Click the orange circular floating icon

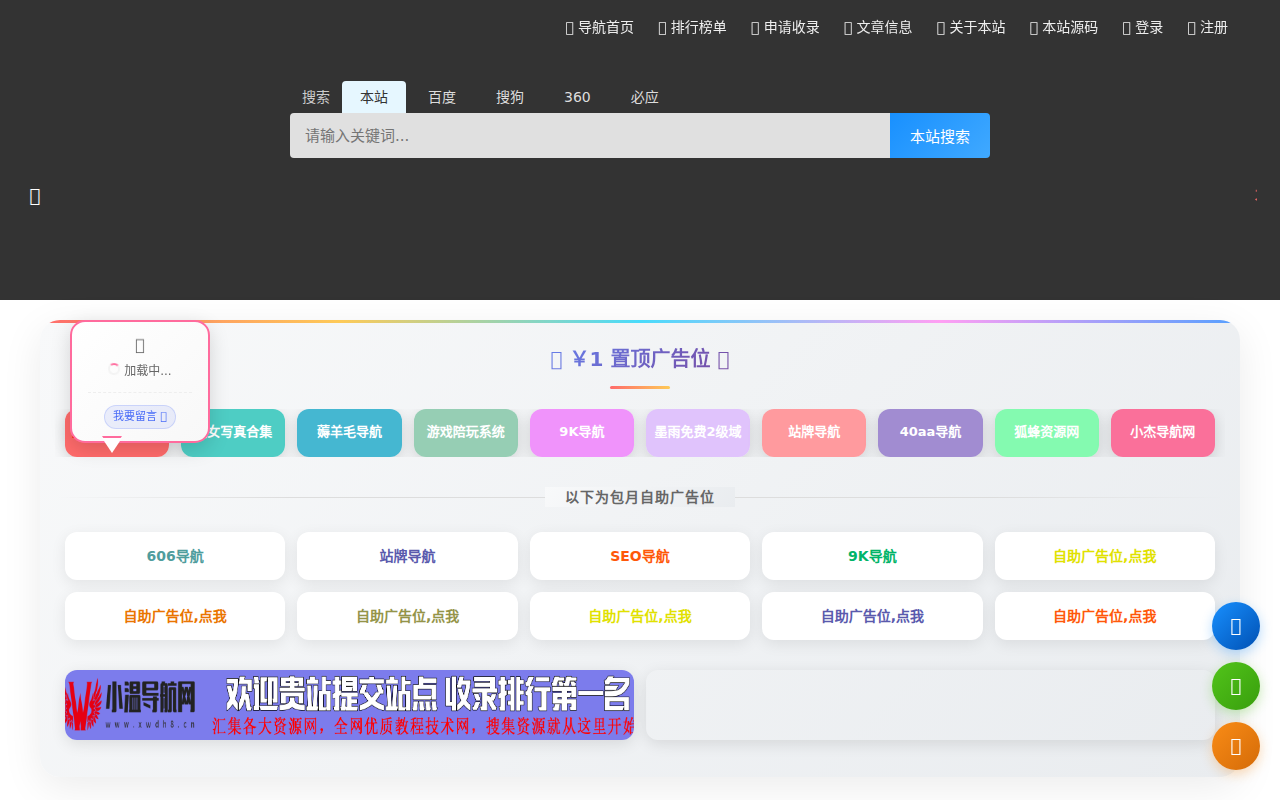(x=1236, y=746)
